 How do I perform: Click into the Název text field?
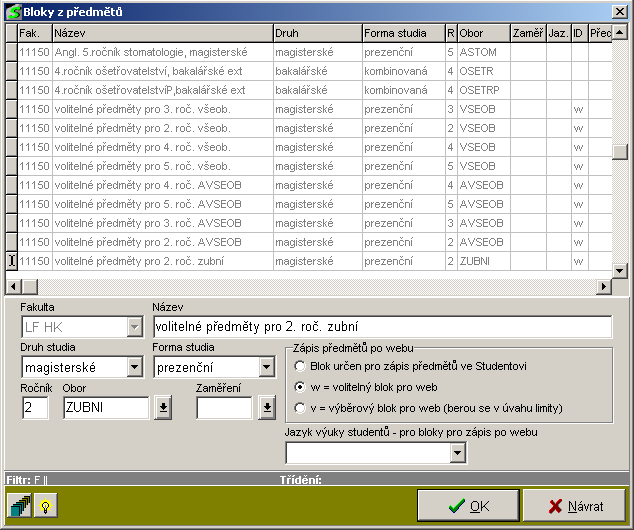coord(380,327)
